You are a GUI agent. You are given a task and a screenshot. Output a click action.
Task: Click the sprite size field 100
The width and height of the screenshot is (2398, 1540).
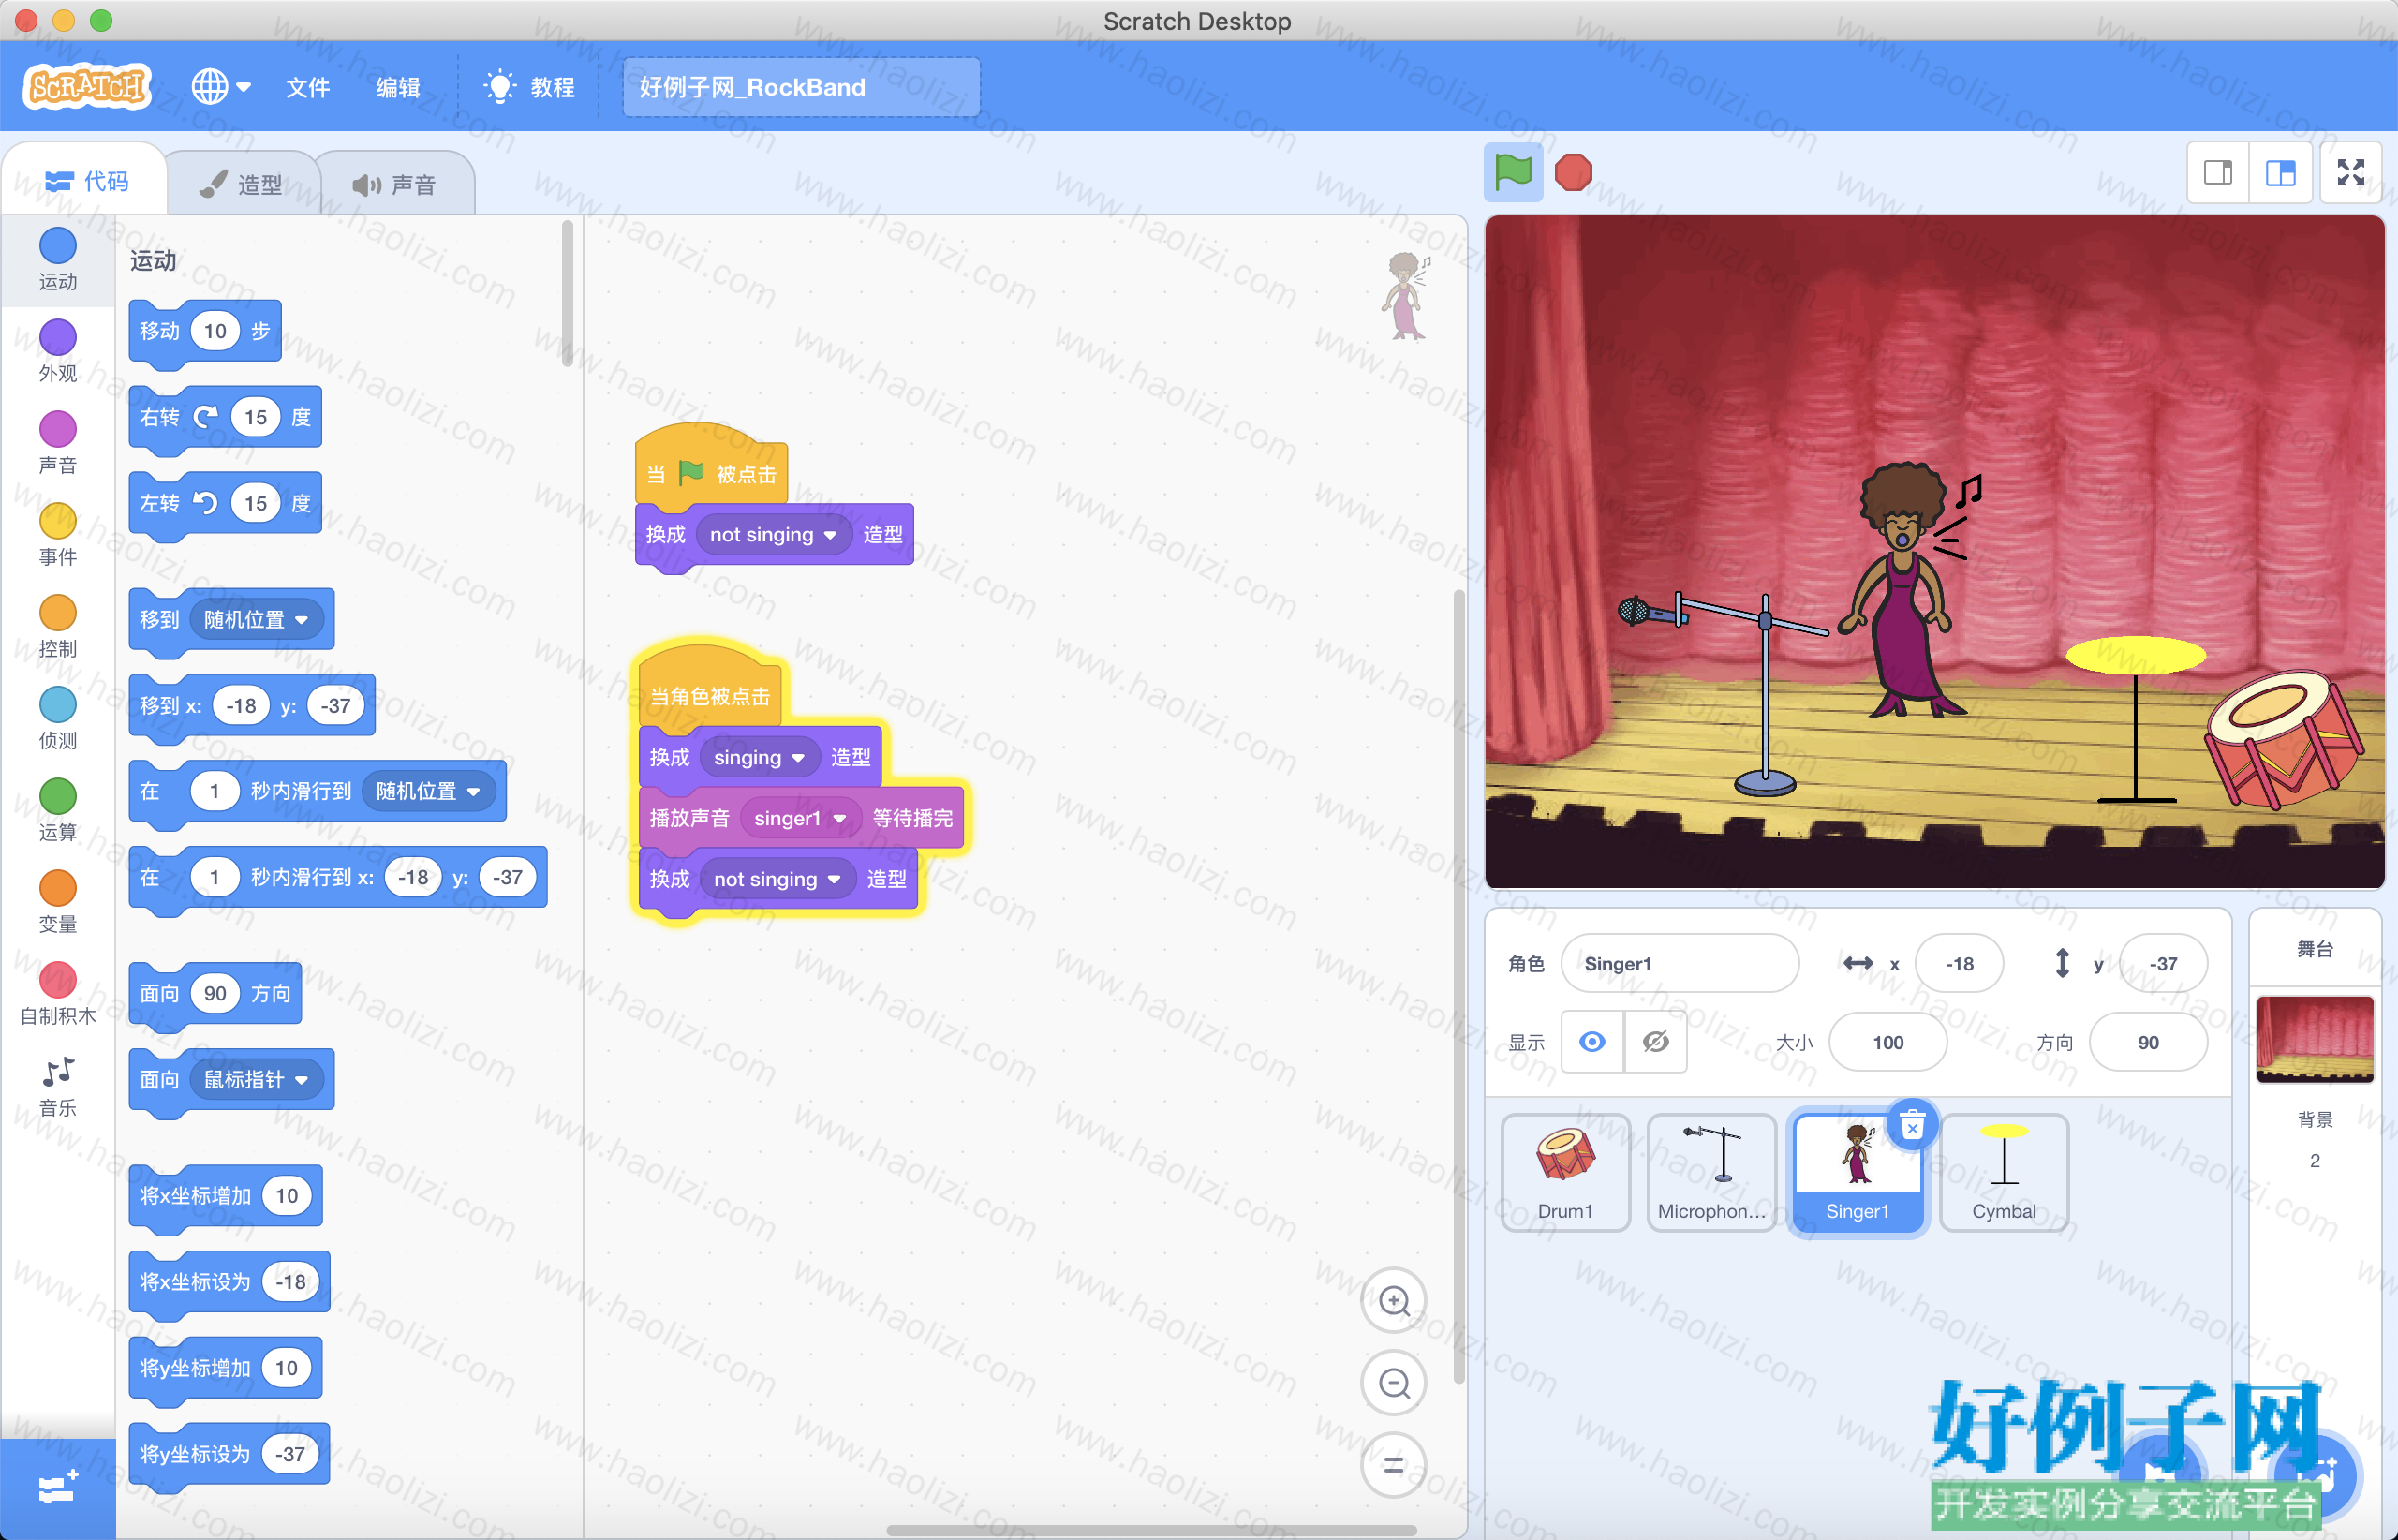[1888, 1042]
